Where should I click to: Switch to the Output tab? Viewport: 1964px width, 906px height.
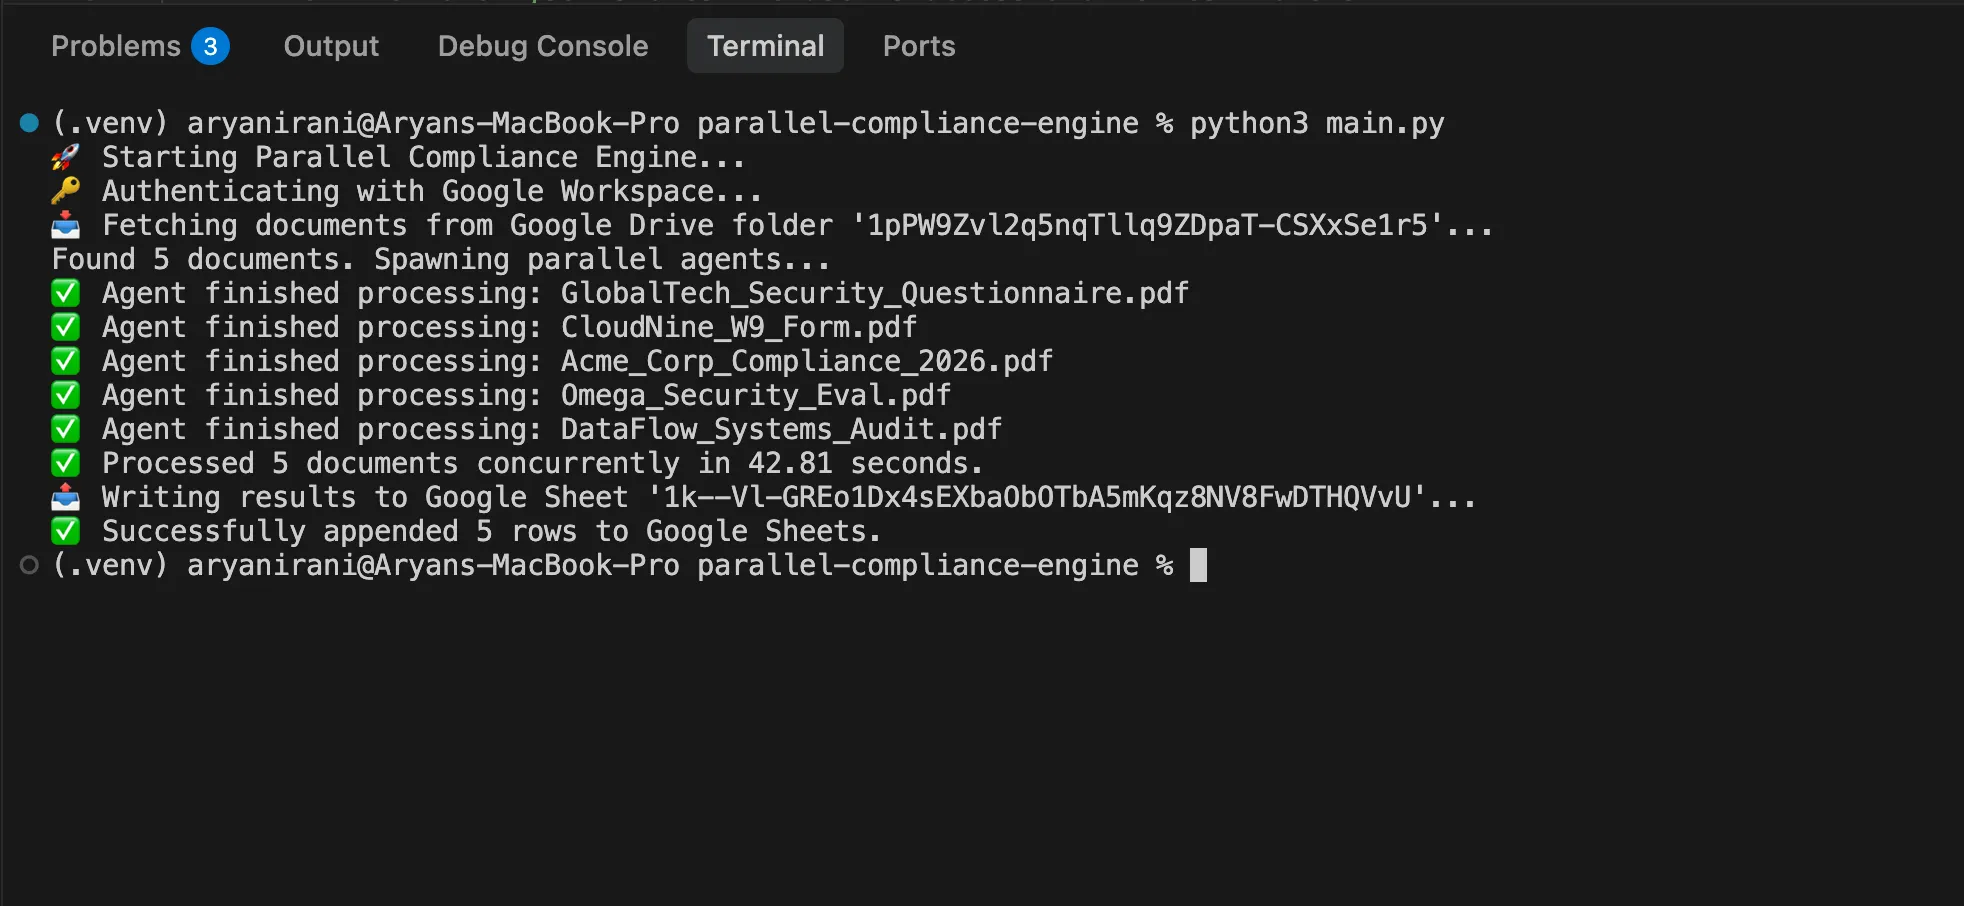point(331,46)
